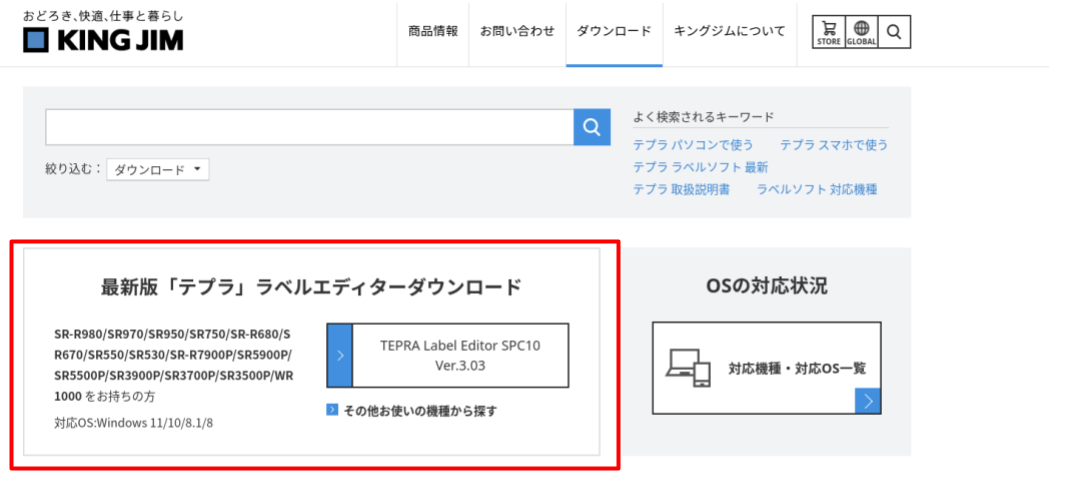
Task: Open the STORE cart icon
Action: point(829,32)
